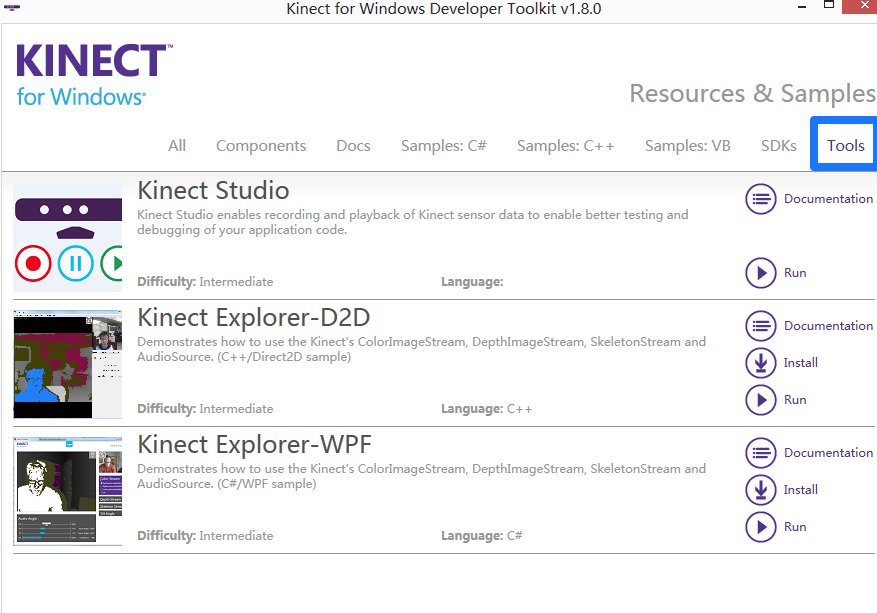Maximize the Developer Toolkit window
This screenshot has height=613, width=877.
point(829,4)
